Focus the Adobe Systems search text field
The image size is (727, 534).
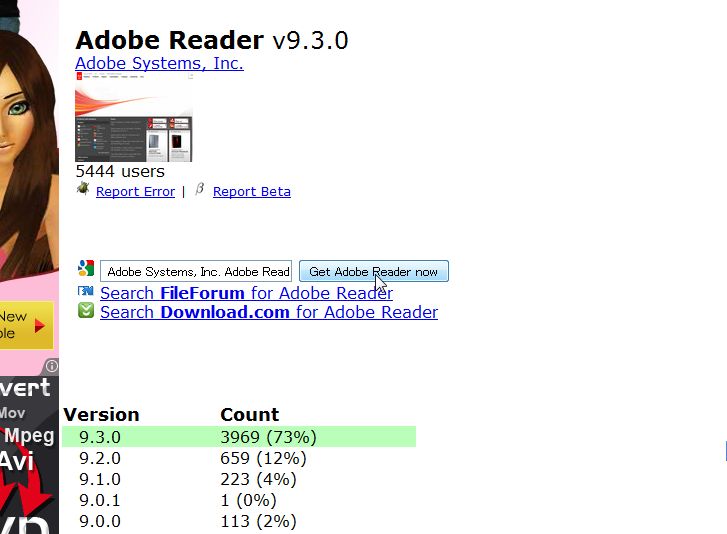tap(196, 271)
